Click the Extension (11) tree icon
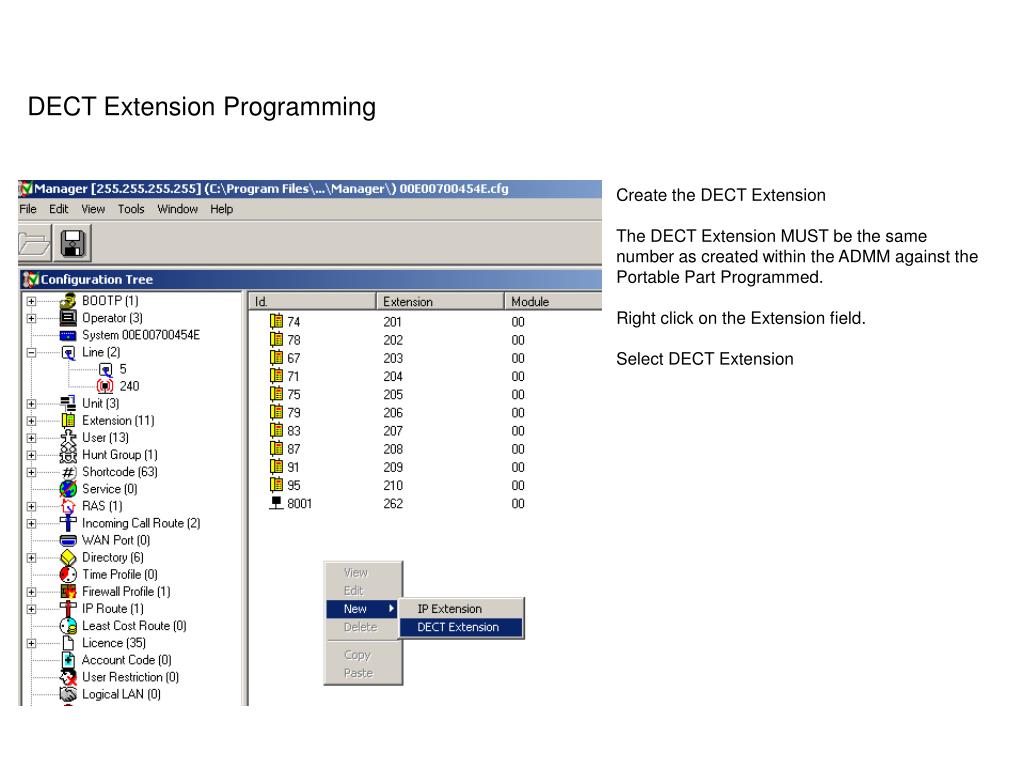The image size is (1024, 768). click(68, 421)
